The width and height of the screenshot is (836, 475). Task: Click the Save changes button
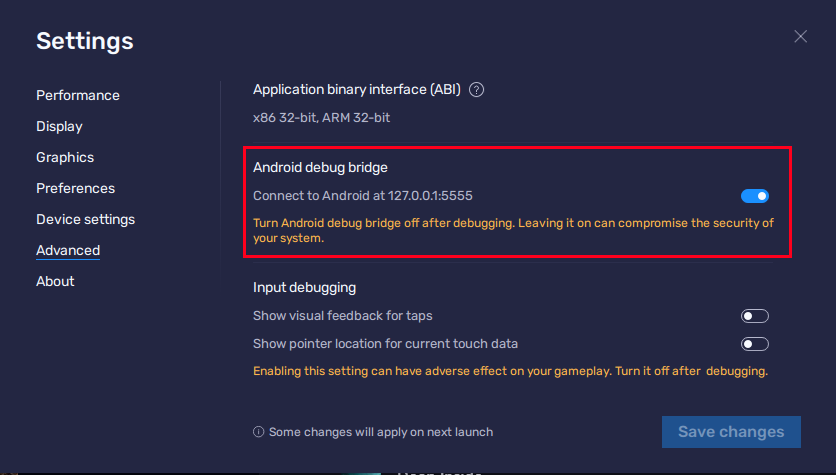[x=731, y=432]
